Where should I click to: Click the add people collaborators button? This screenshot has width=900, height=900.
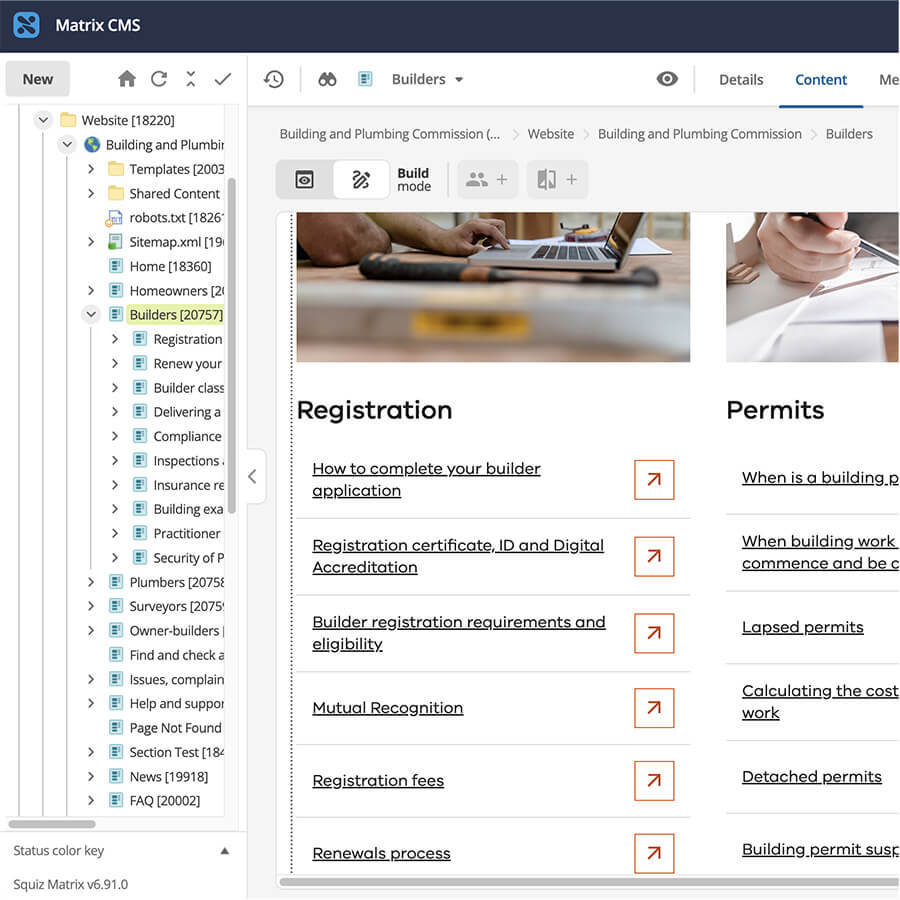[x=487, y=180]
